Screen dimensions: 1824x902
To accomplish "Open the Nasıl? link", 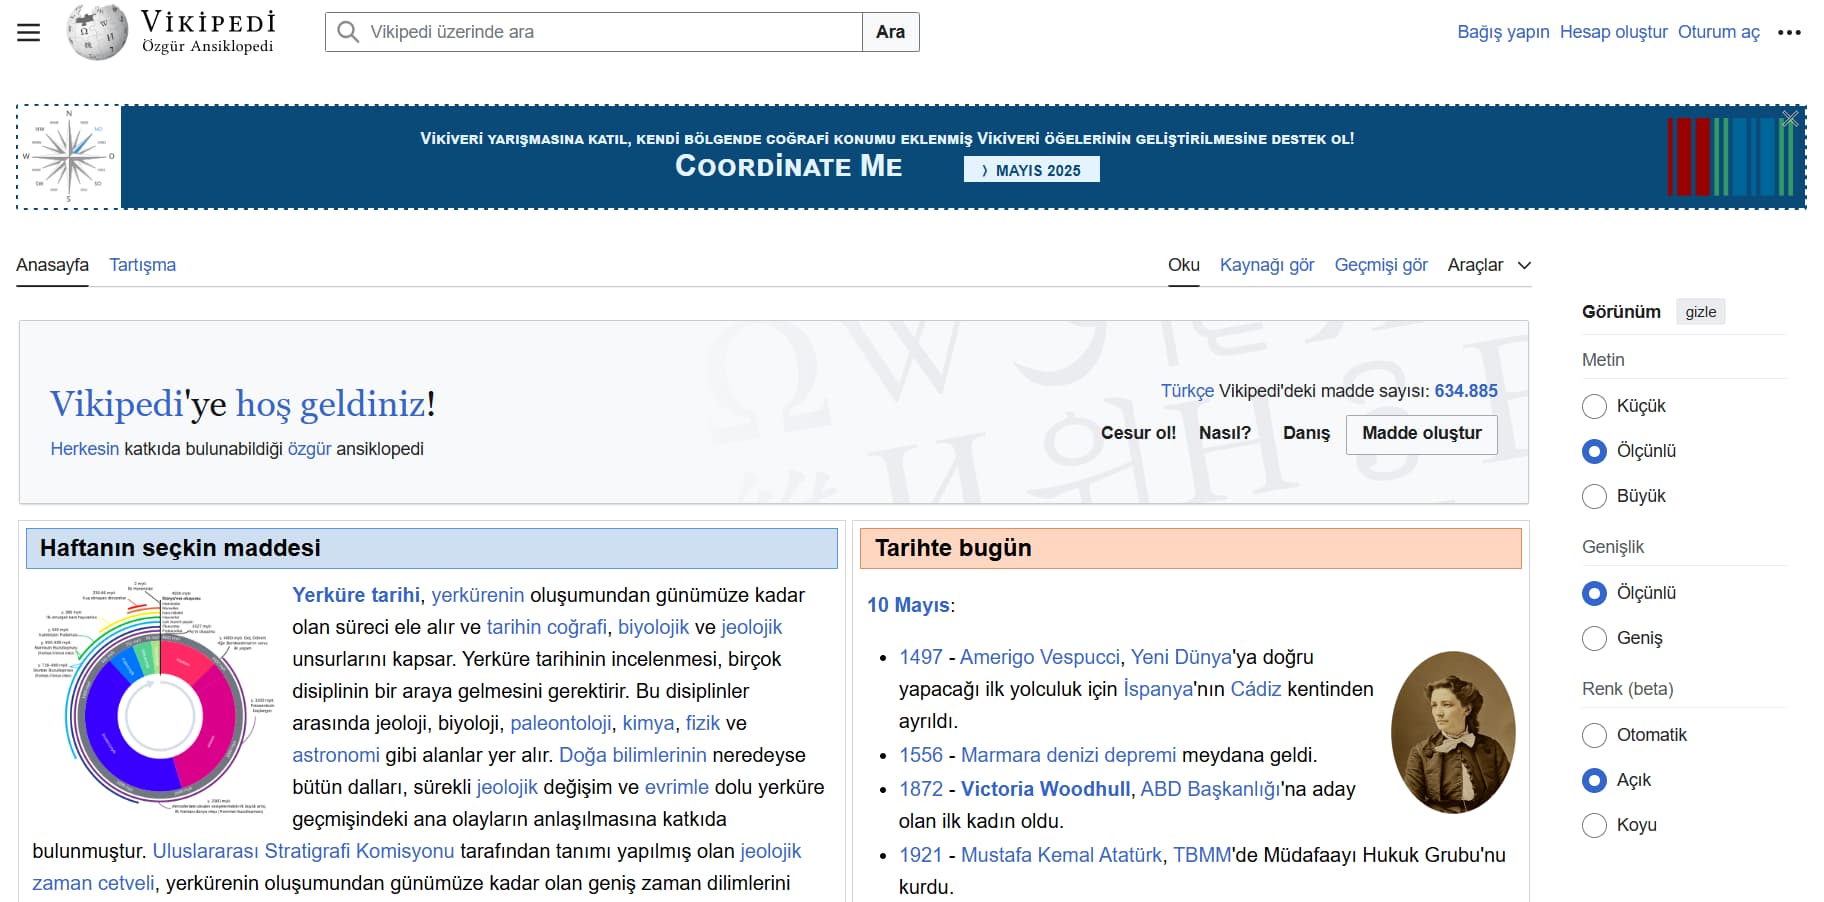I will point(1225,433).
